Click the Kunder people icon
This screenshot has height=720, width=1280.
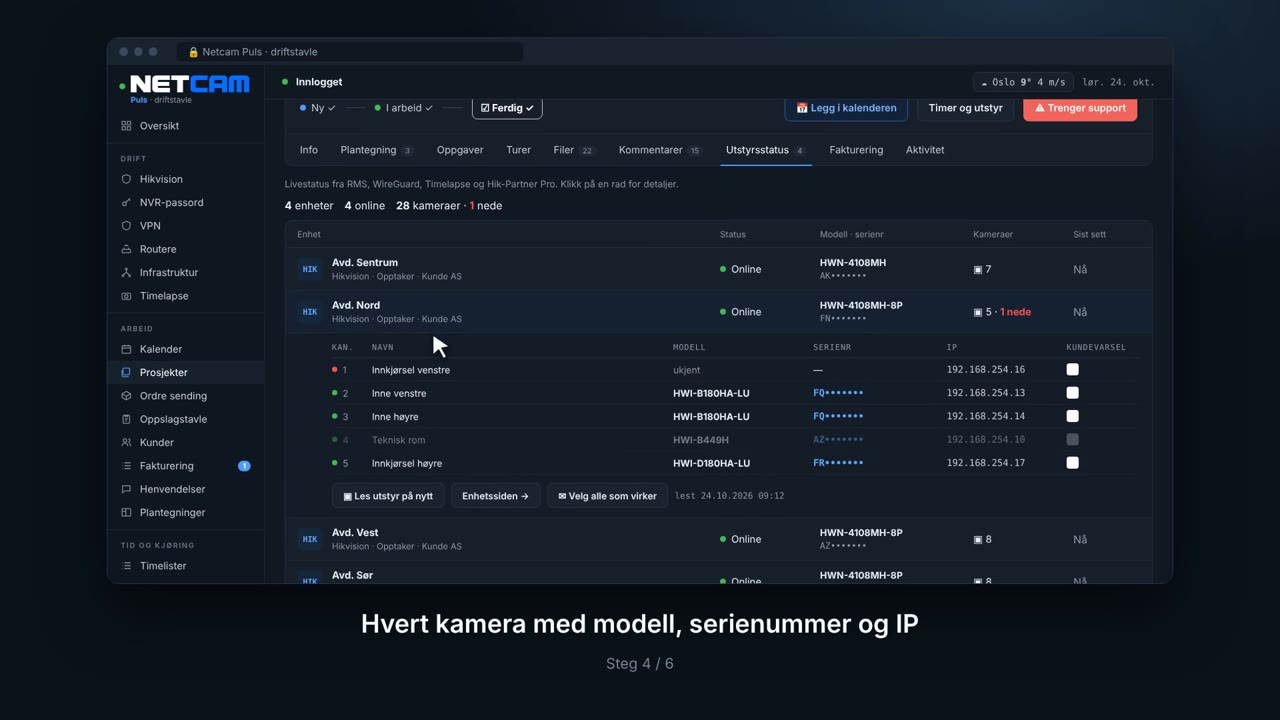pyautogui.click(x=126, y=442)
